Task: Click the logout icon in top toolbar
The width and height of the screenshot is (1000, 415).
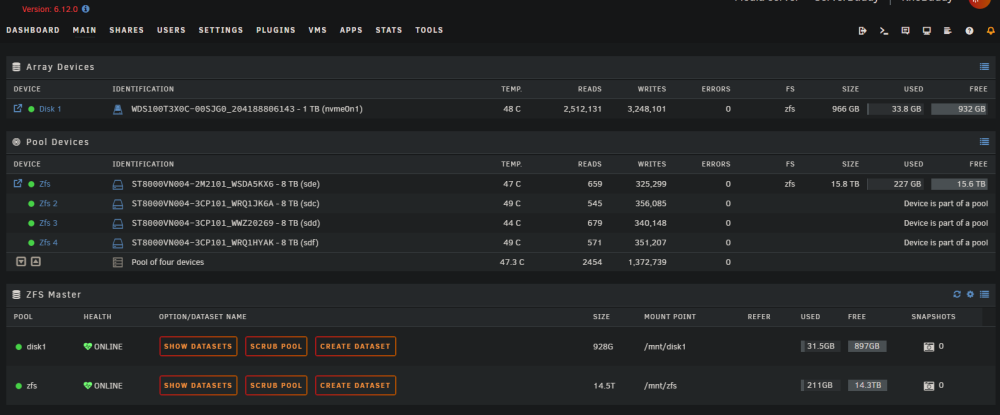Action: 862,31
